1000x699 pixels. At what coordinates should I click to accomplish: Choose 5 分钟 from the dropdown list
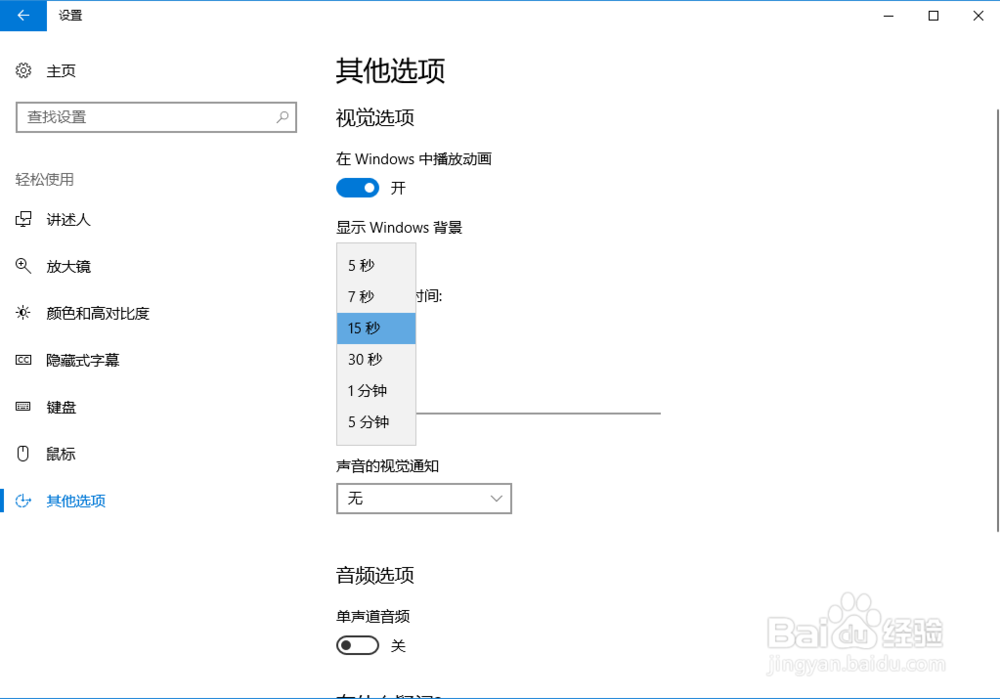pos(376,422)
